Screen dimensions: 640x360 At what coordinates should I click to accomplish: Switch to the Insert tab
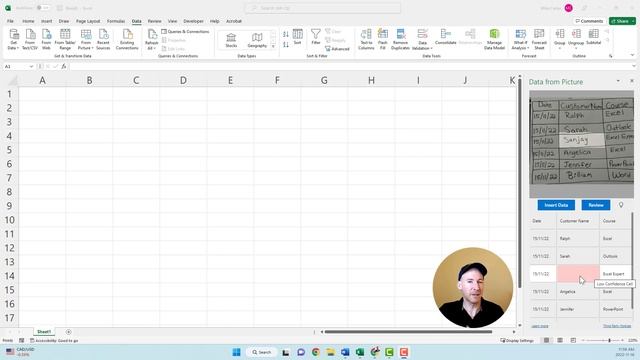pyautogui.click(x=47, y=21)
